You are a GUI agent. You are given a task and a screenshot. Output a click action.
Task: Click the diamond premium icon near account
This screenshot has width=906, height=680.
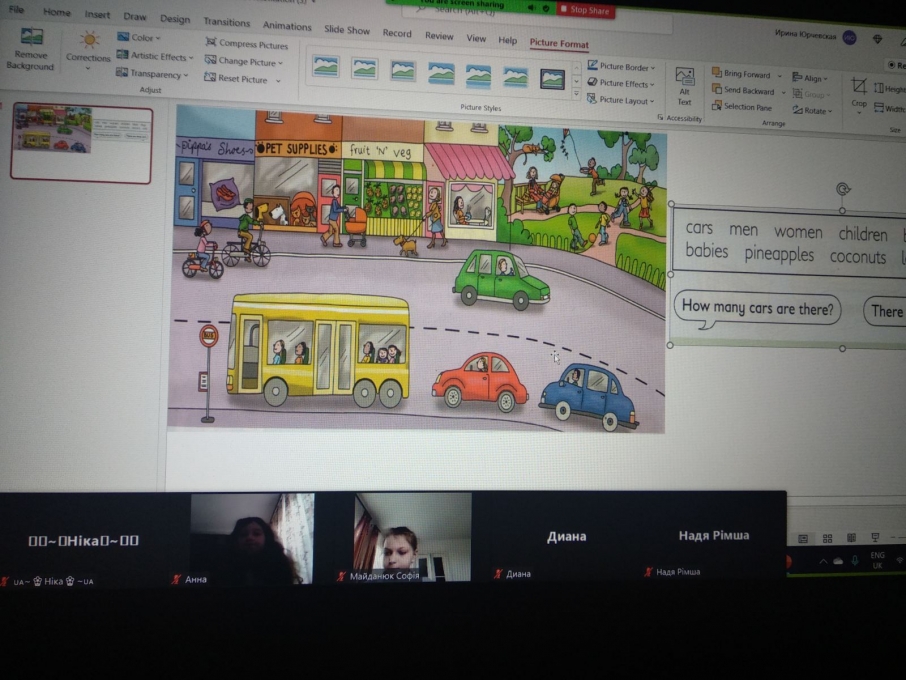point(878,39)
